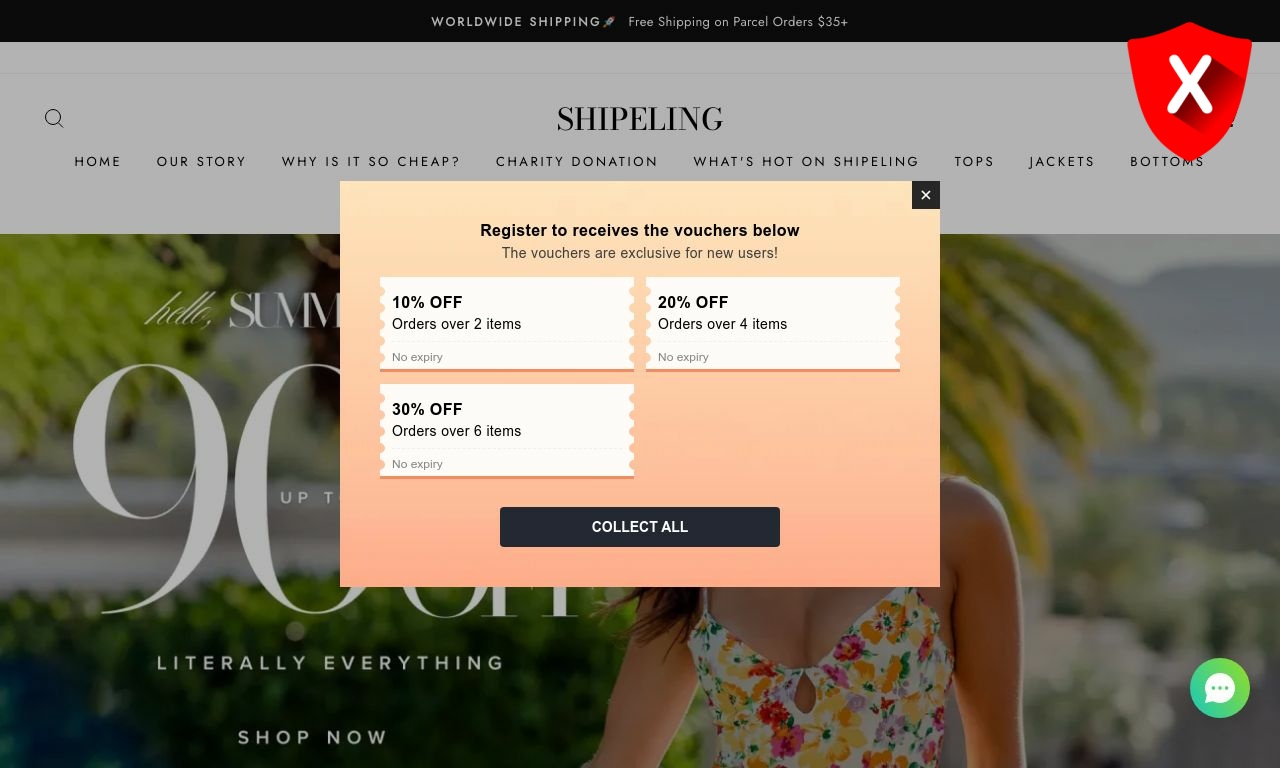Open the OUR STORY page

[202, 161]
